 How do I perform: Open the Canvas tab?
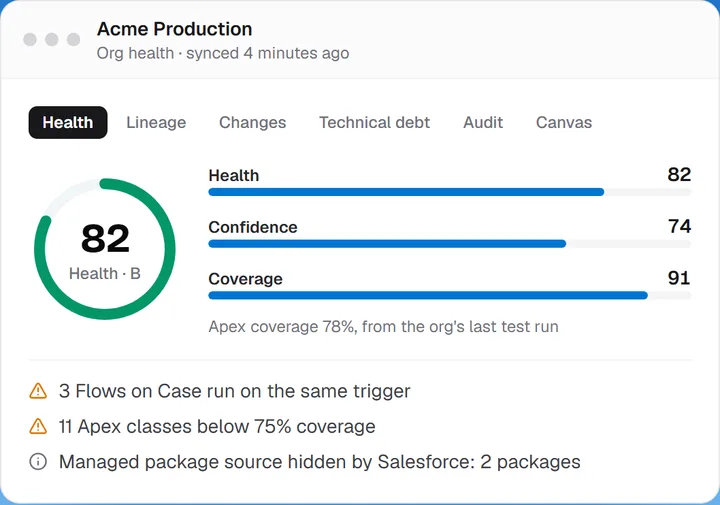point(564,123)
